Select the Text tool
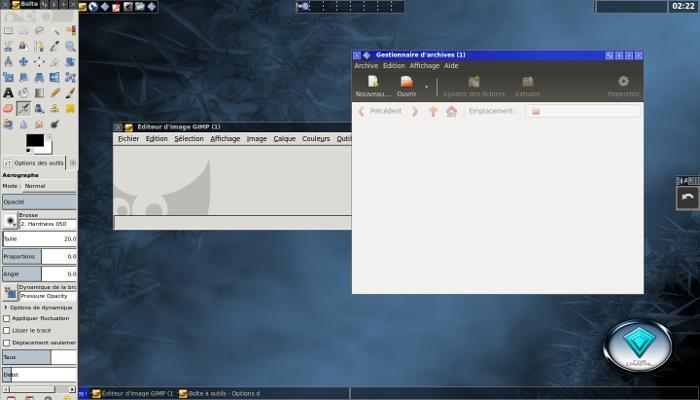This screenshot has width=700, height=400. (8, 93)
